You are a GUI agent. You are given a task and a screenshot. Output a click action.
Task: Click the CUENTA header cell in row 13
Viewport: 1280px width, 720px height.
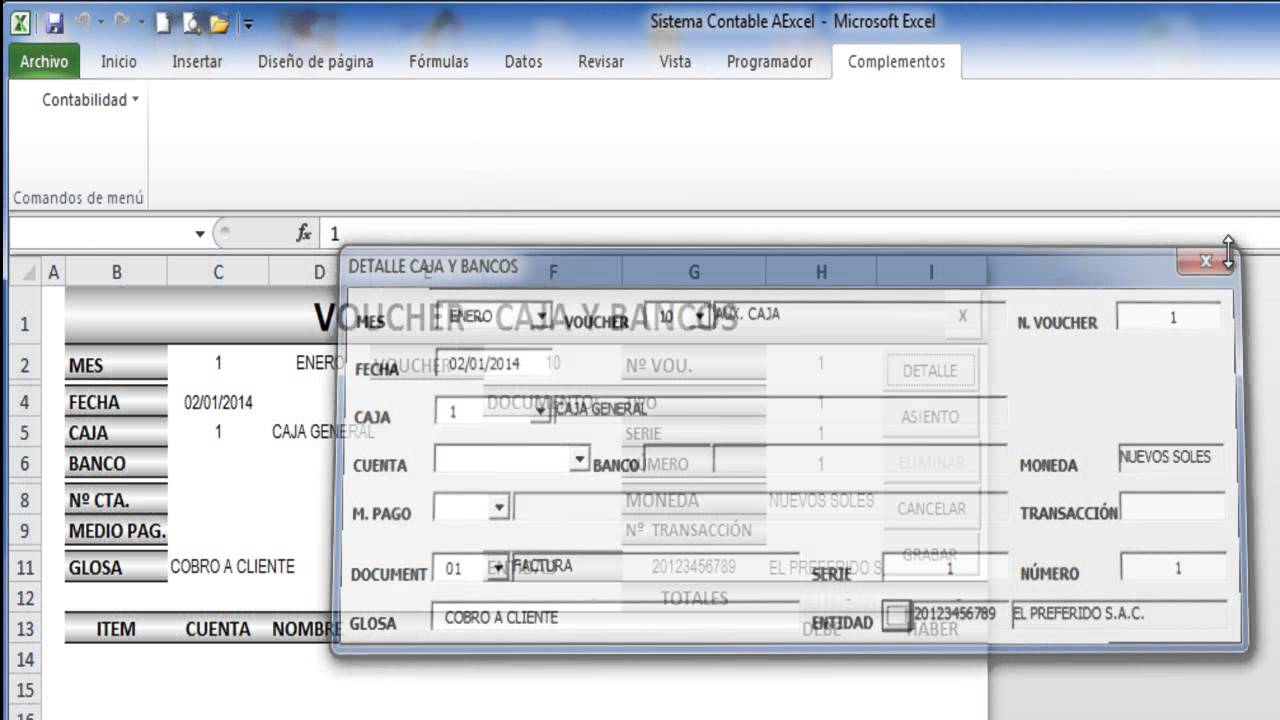pyautogui.click(x=218, y=629)
